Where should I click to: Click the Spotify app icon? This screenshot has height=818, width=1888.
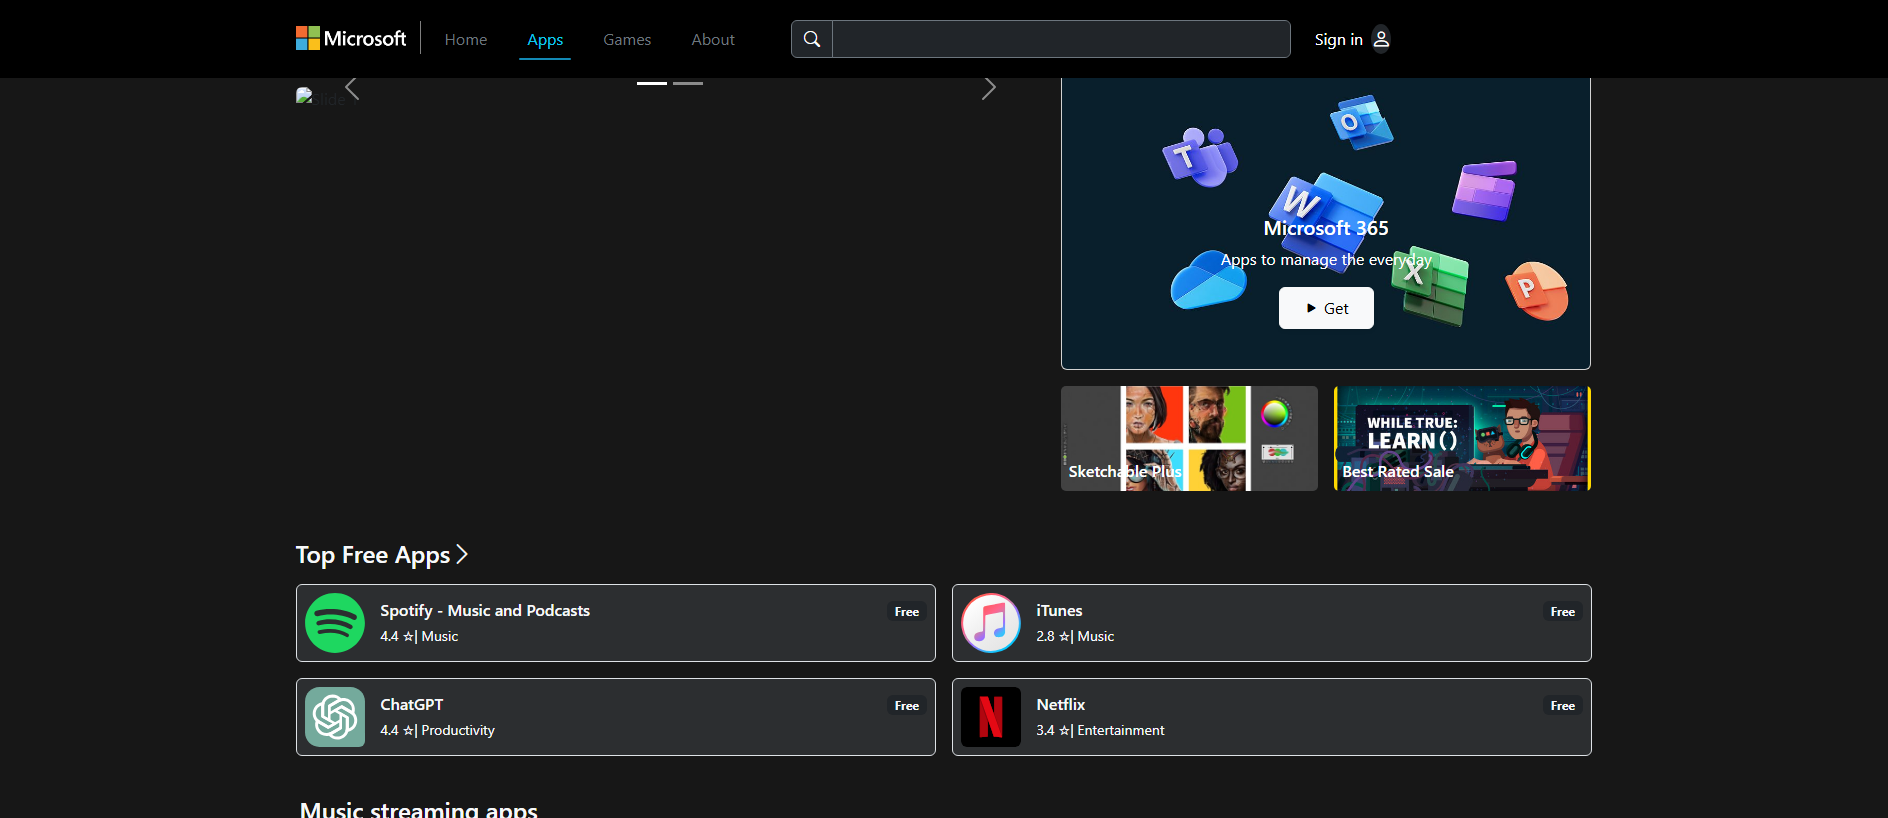point(335,623)
